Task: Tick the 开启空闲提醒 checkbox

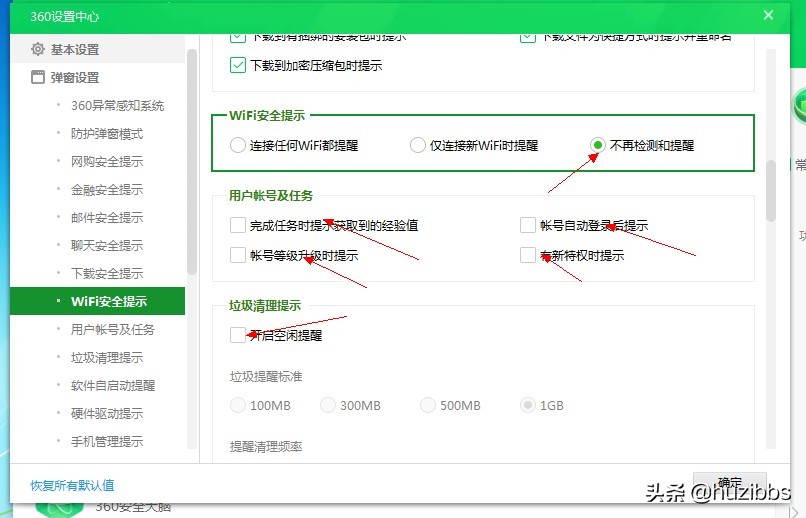Action: [x=237, y=335]
